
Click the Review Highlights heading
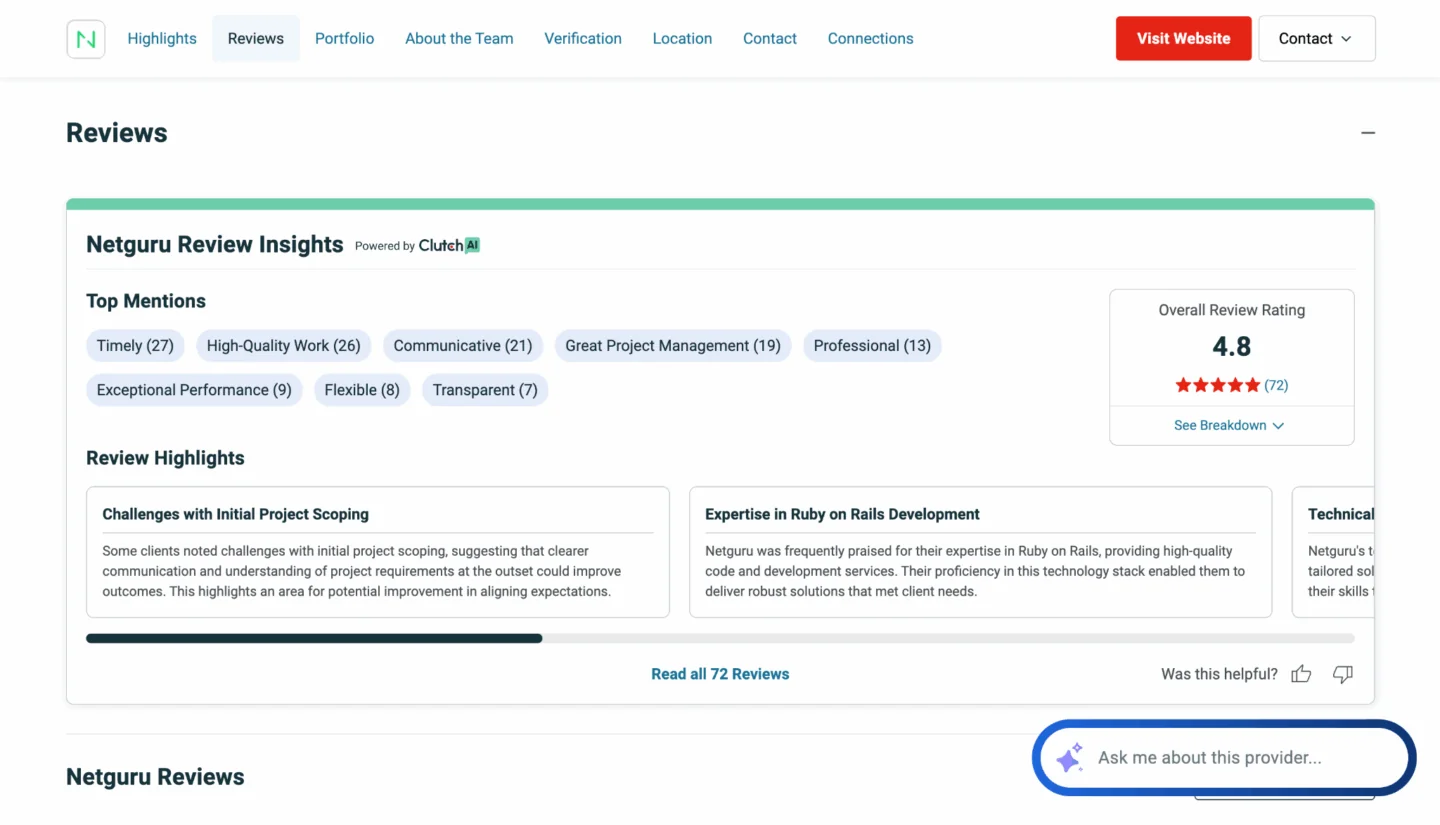tap(165, 458)
